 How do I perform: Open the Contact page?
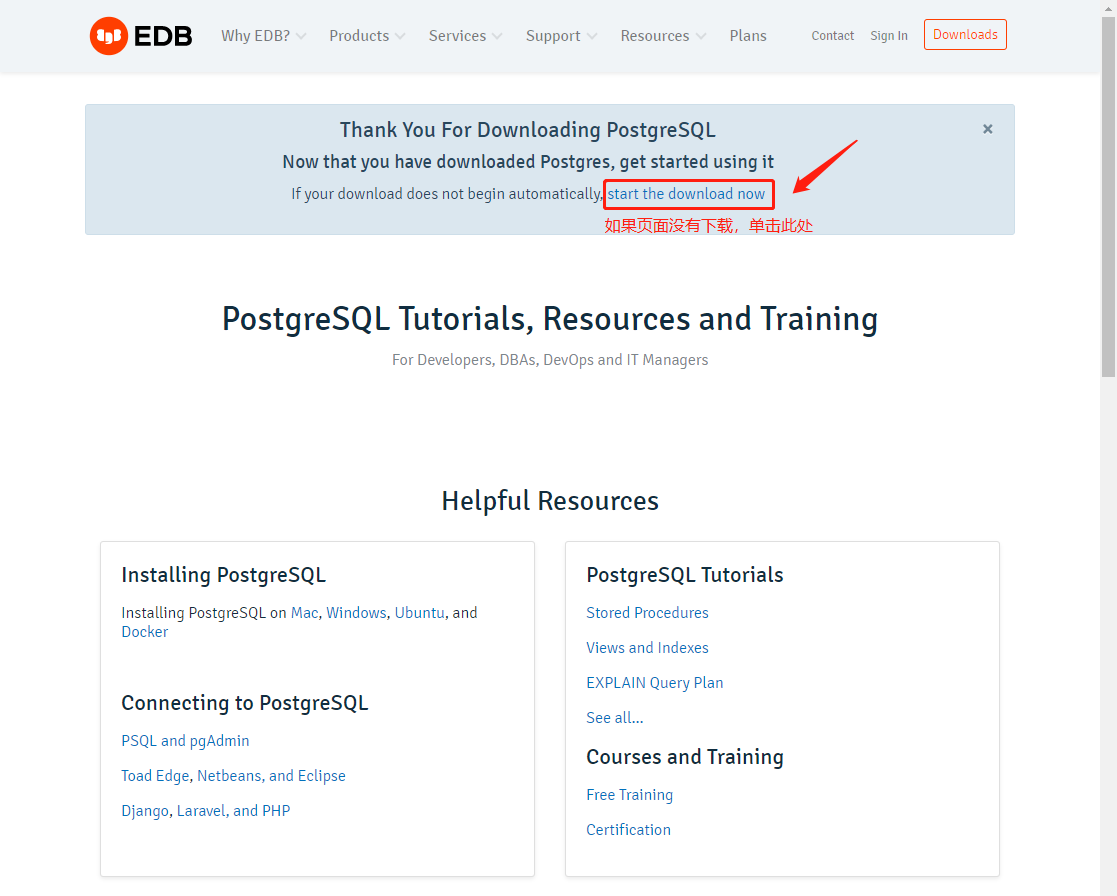[832, 35]
